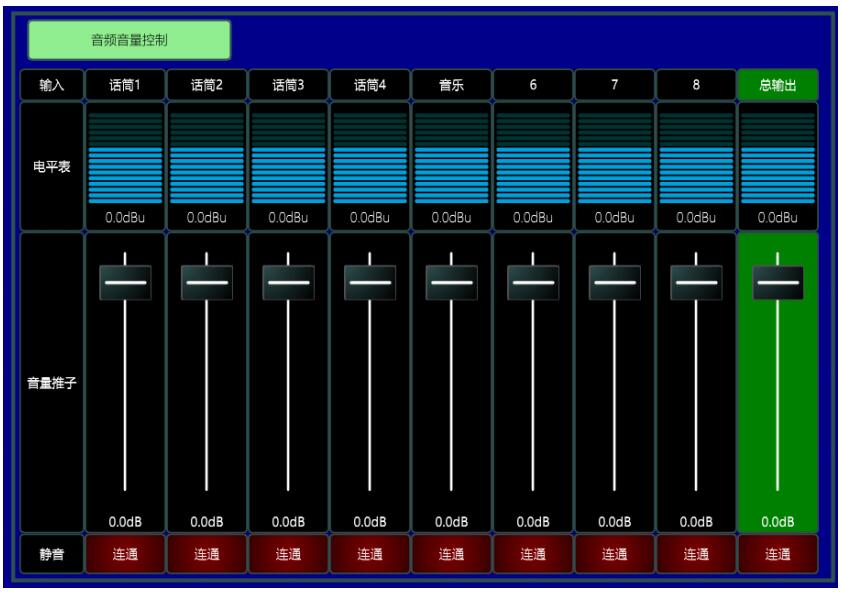Select the channel 7 header
Viewport: 842px width, 592px height.
coord(615,85)
